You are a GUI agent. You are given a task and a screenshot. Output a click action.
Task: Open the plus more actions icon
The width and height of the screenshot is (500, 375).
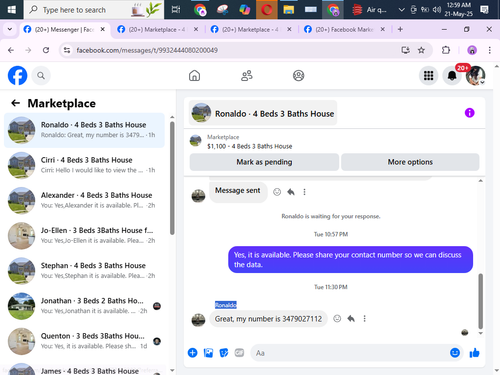[x=192, y=353]
